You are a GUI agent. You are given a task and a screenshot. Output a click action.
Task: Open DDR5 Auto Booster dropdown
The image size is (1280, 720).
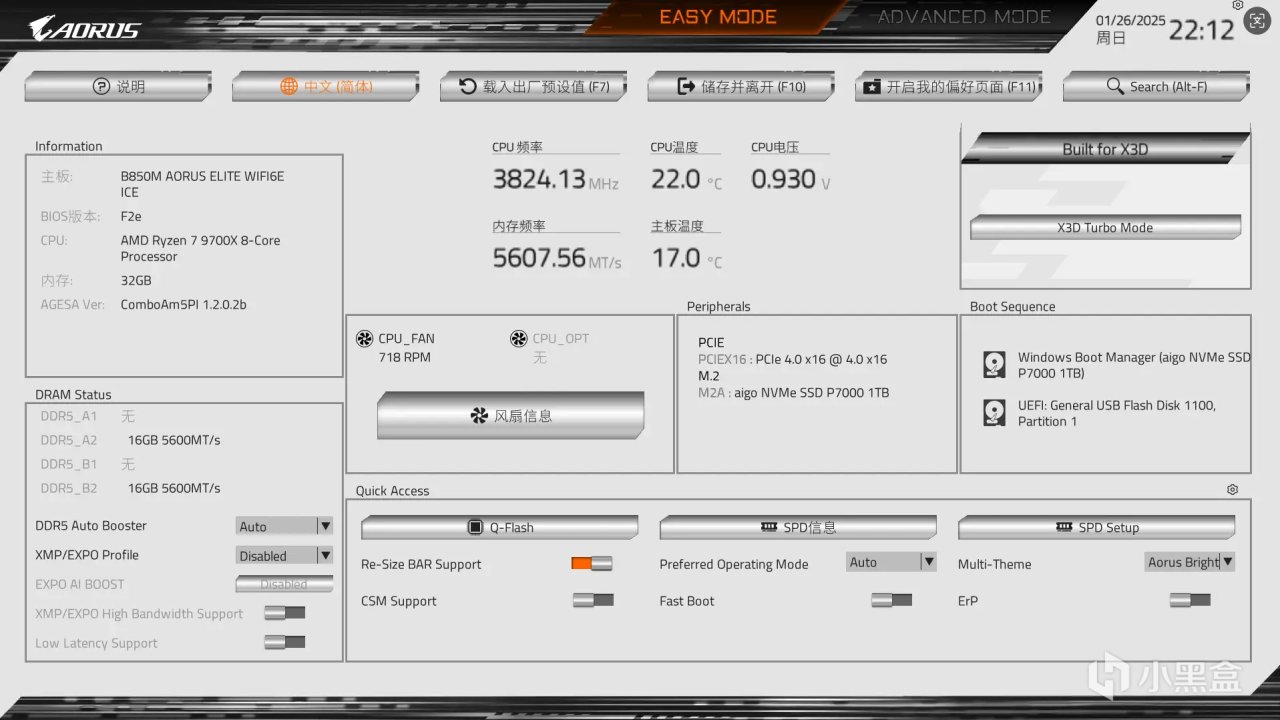[284, 526]
